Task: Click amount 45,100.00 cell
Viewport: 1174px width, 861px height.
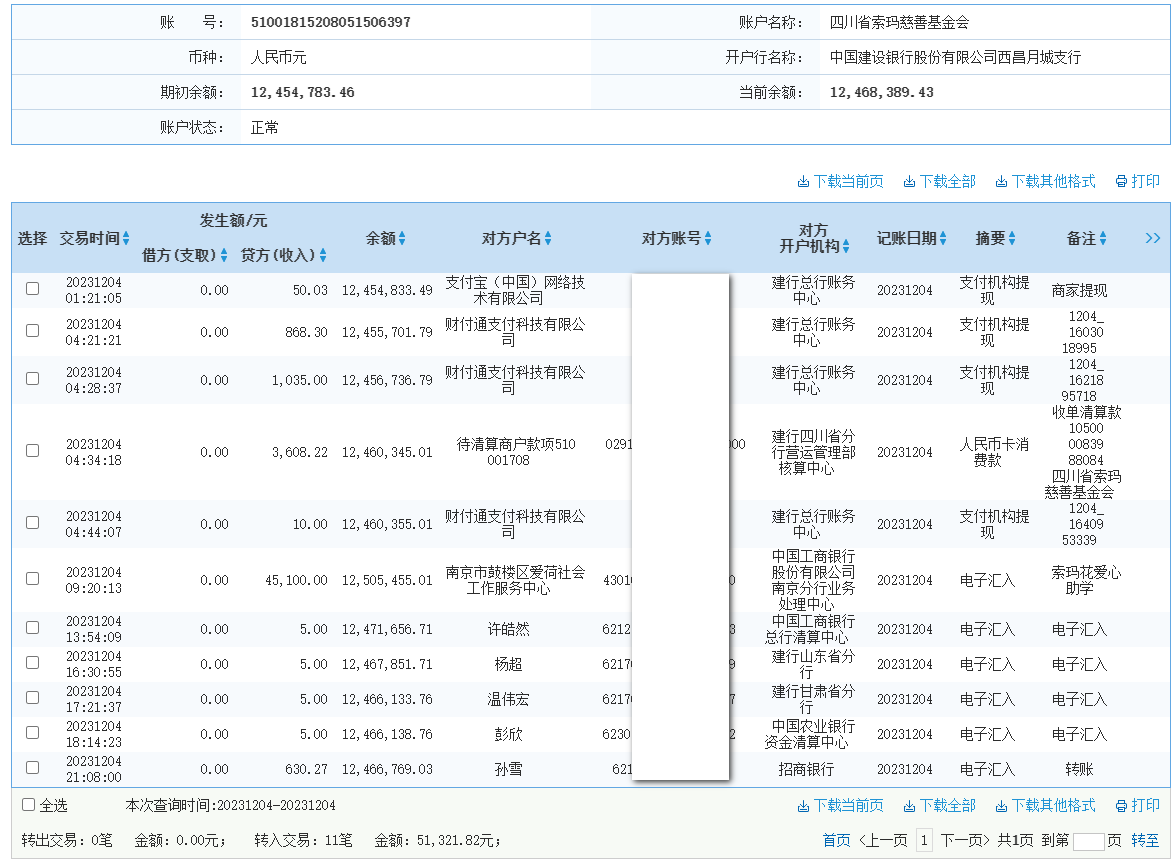Action: 296,580
